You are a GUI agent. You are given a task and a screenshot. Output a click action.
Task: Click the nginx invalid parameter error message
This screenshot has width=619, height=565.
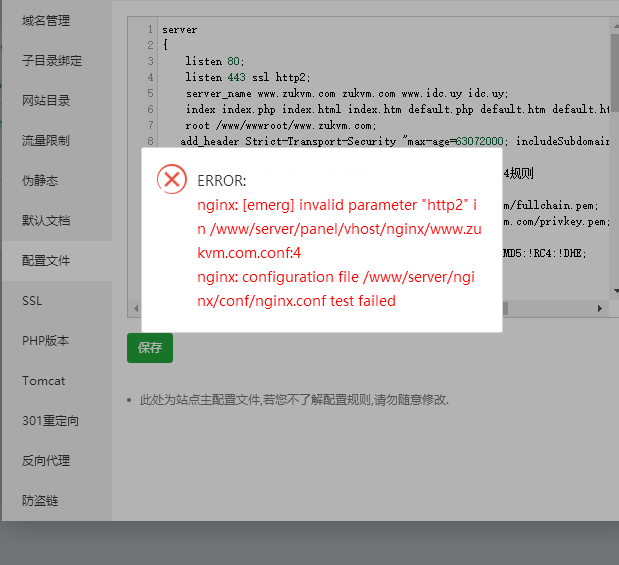(x=339, y=229)
